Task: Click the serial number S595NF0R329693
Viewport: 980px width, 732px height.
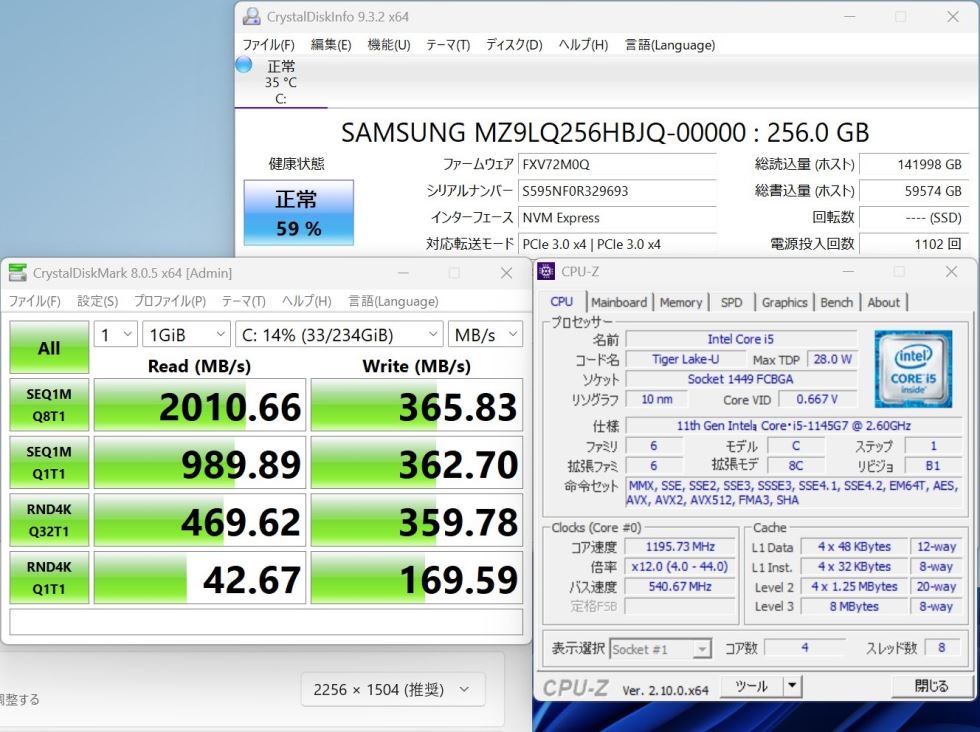Action: coord(617,191)
